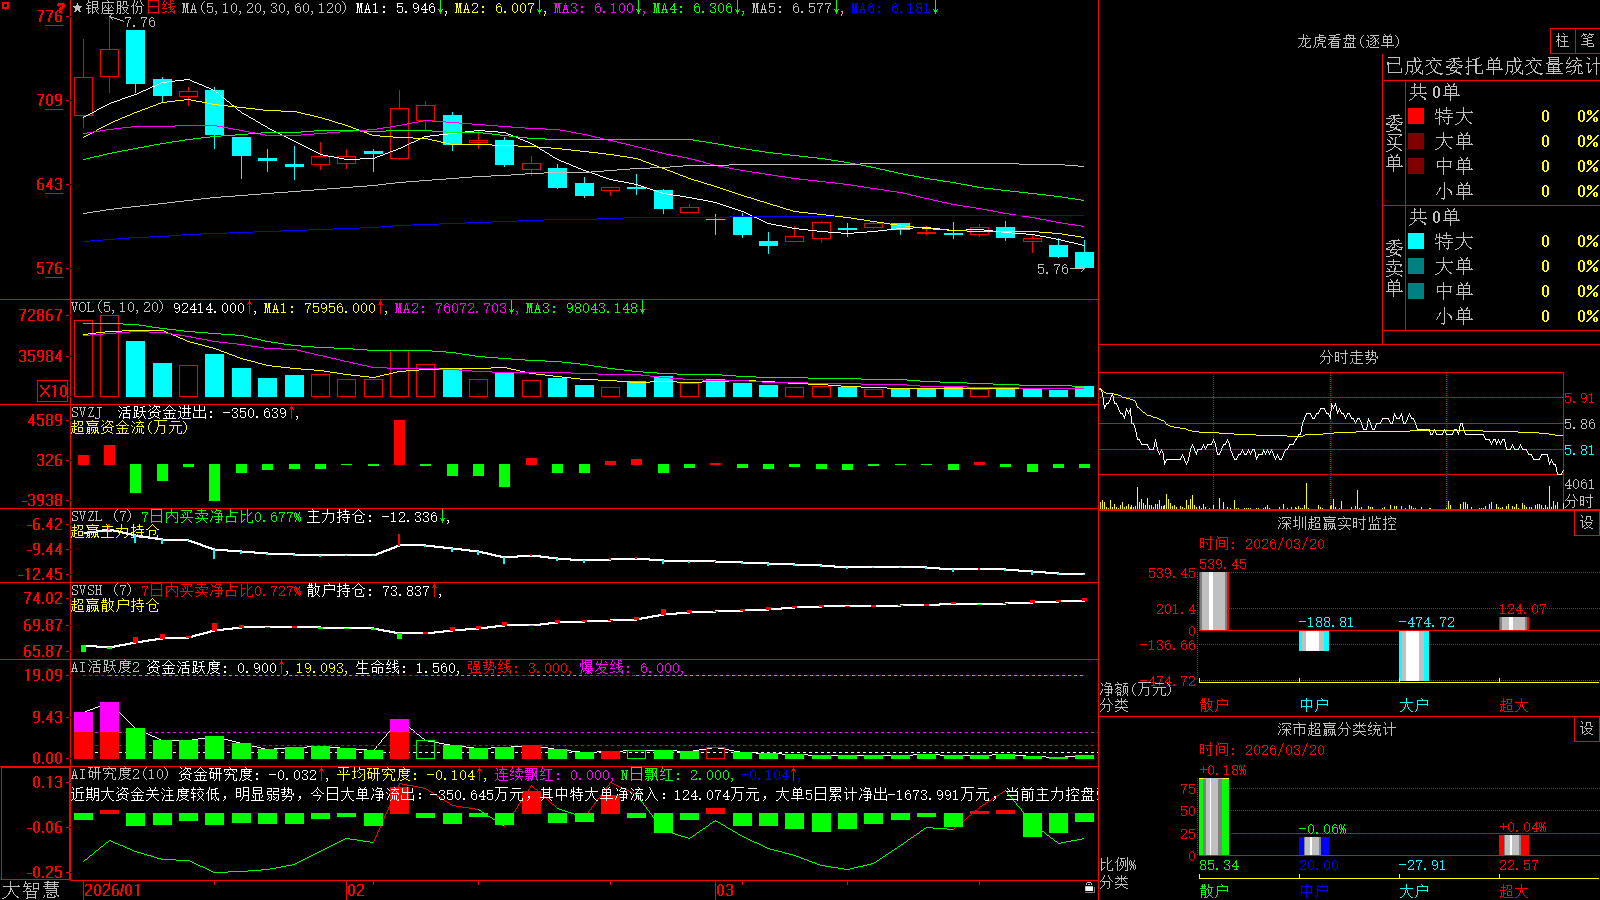Screen dimensions: 1600x900
Task: Click the star icon before 银座股份
Action: point(77,8)
